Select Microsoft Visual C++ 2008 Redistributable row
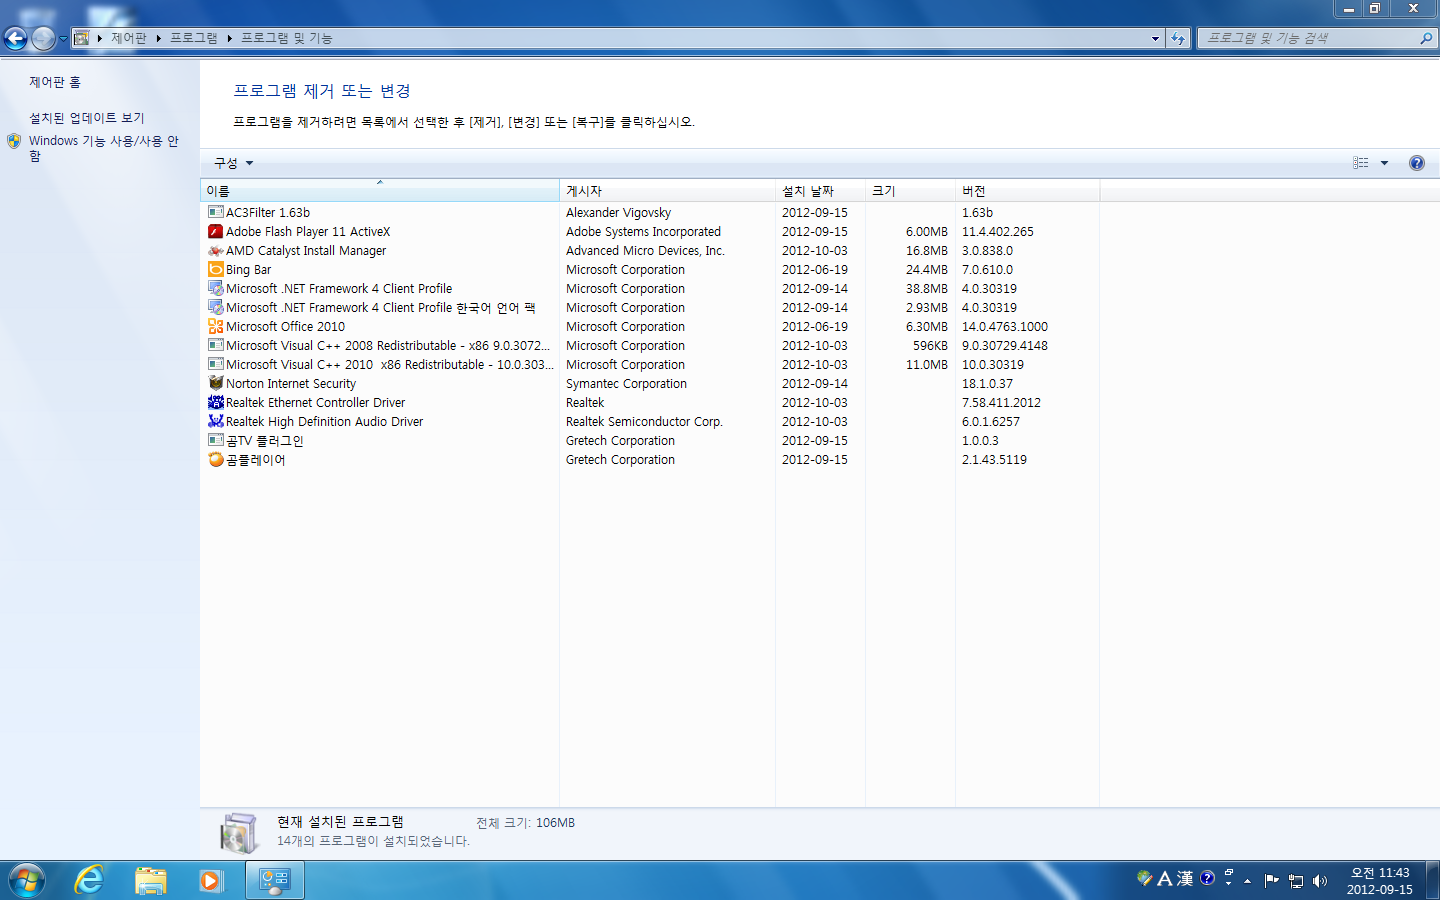Viewport: 1440px width, 900px height. coord(650,346)
